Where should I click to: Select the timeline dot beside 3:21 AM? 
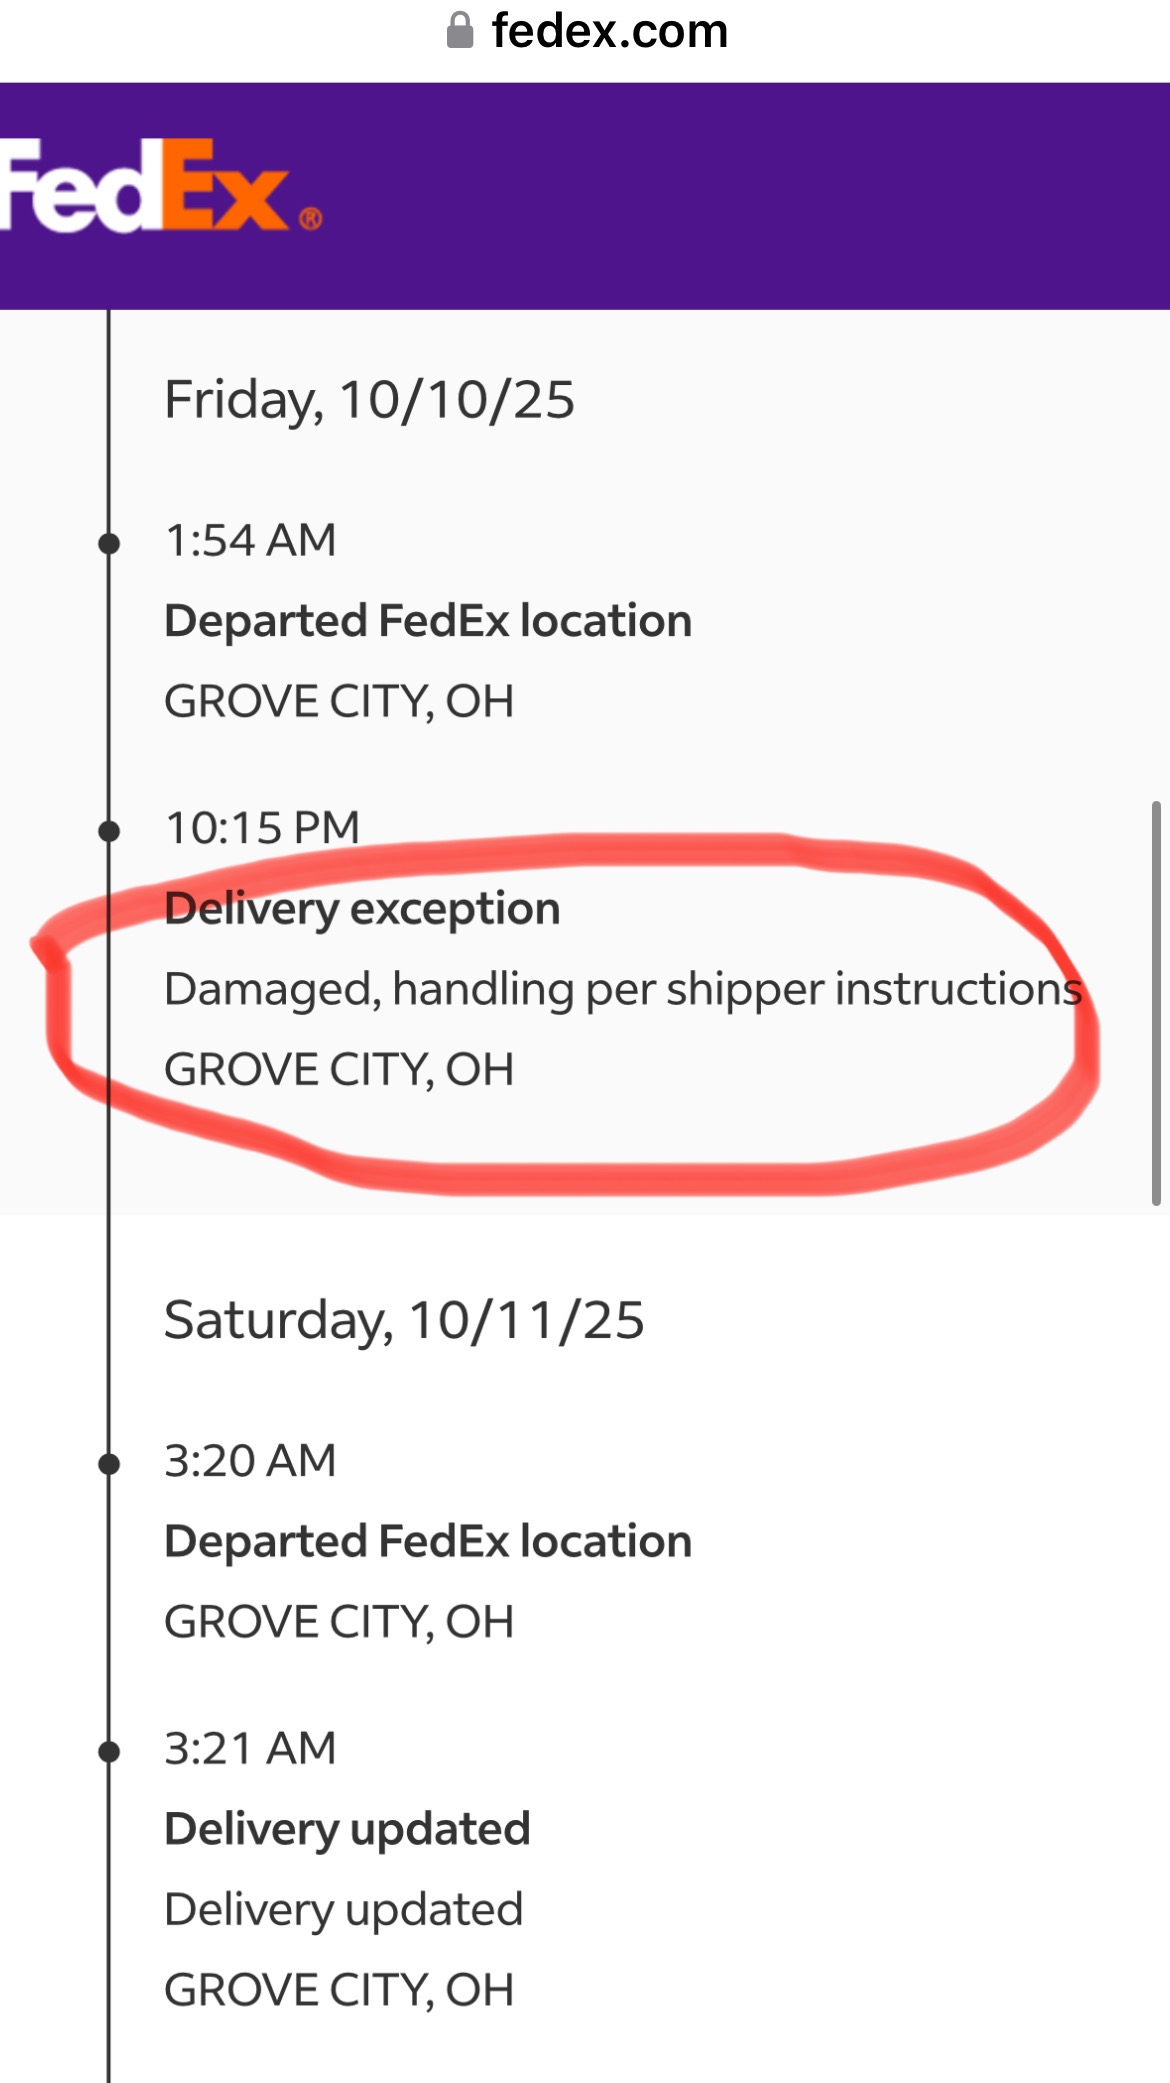(109, 1752)
